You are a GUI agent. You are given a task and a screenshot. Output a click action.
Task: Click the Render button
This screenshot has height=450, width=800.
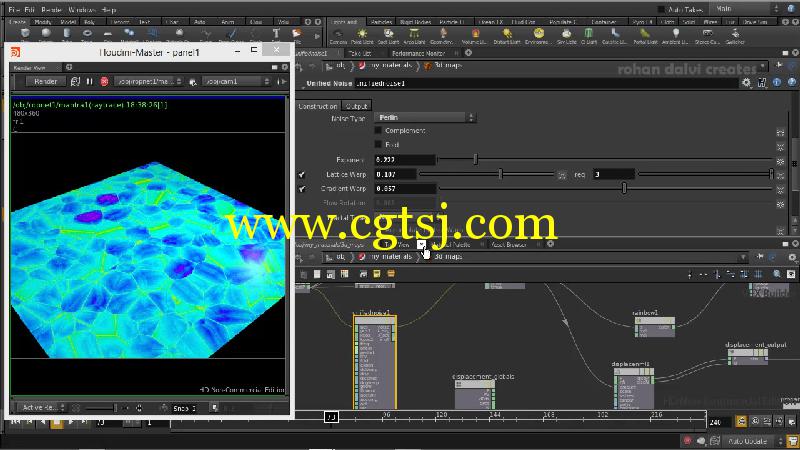pos(45,81)
